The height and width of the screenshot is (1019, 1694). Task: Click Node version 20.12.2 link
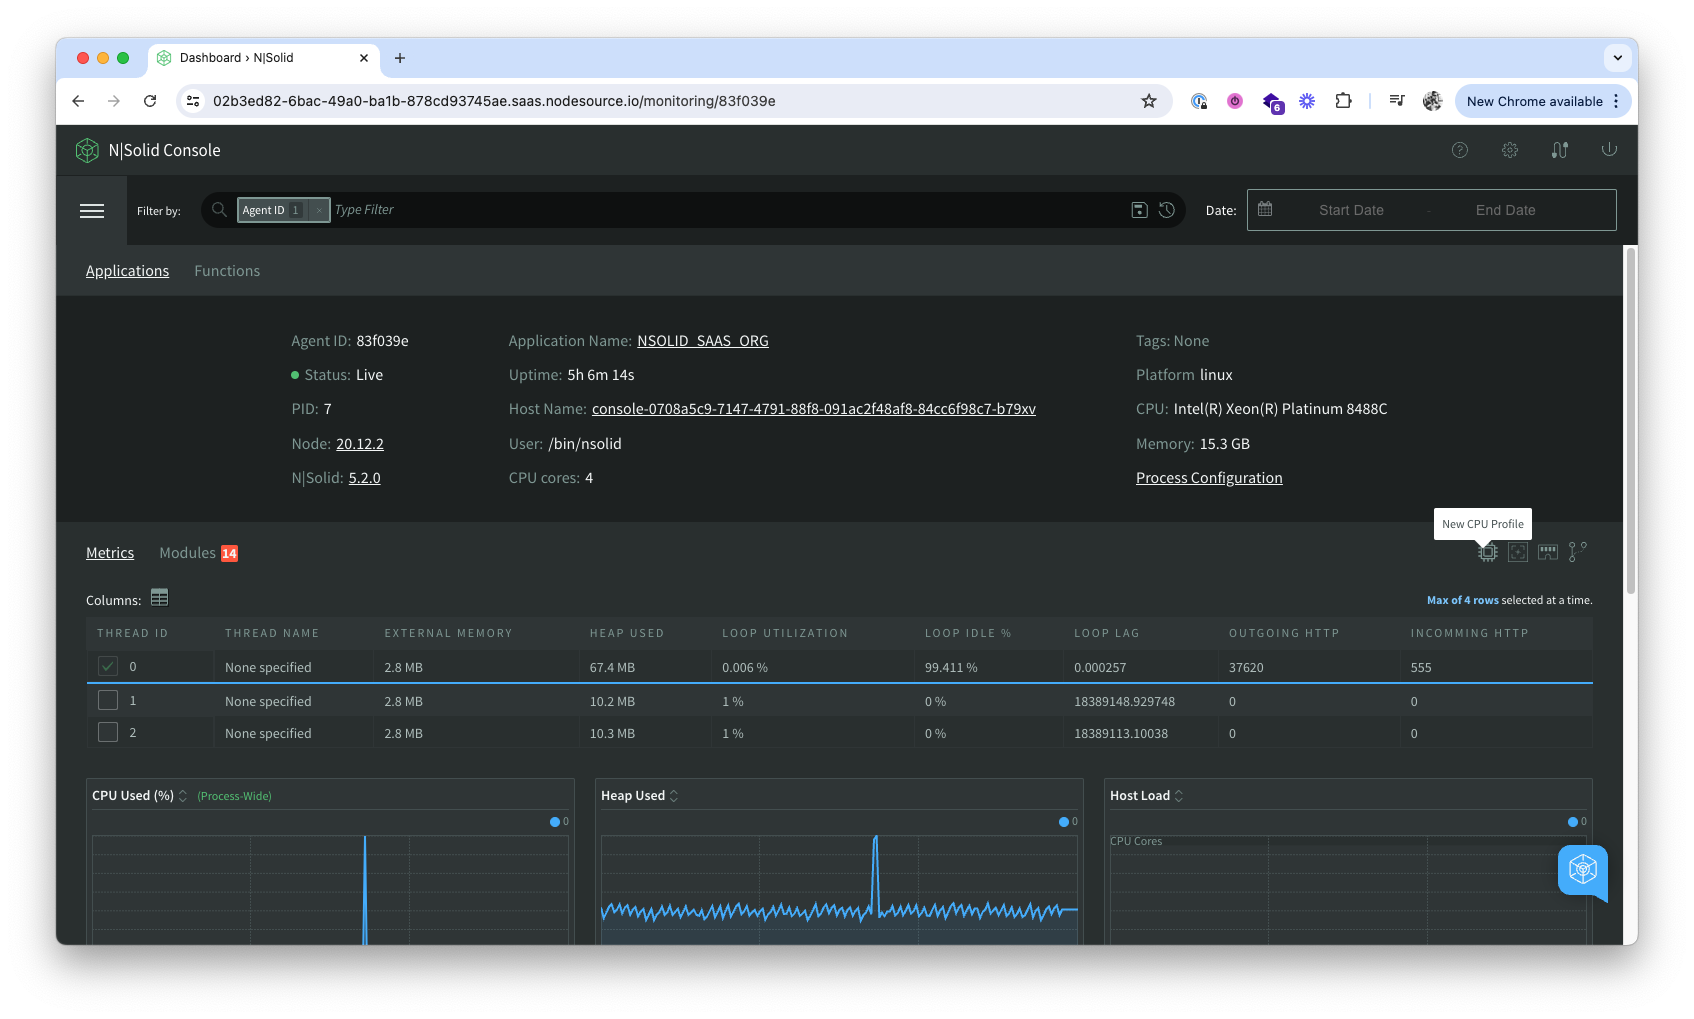tap(360, 444)
